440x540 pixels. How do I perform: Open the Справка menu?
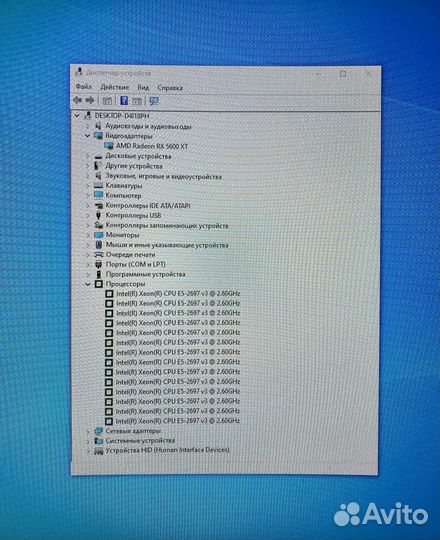click(x=170, y=88)
